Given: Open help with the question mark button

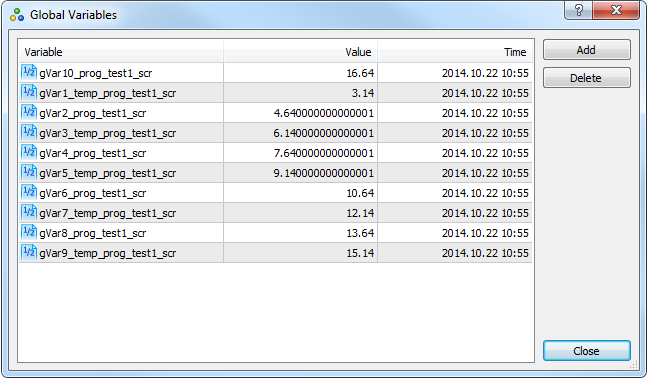Looking at the screenshot, I should pos(579,10).
